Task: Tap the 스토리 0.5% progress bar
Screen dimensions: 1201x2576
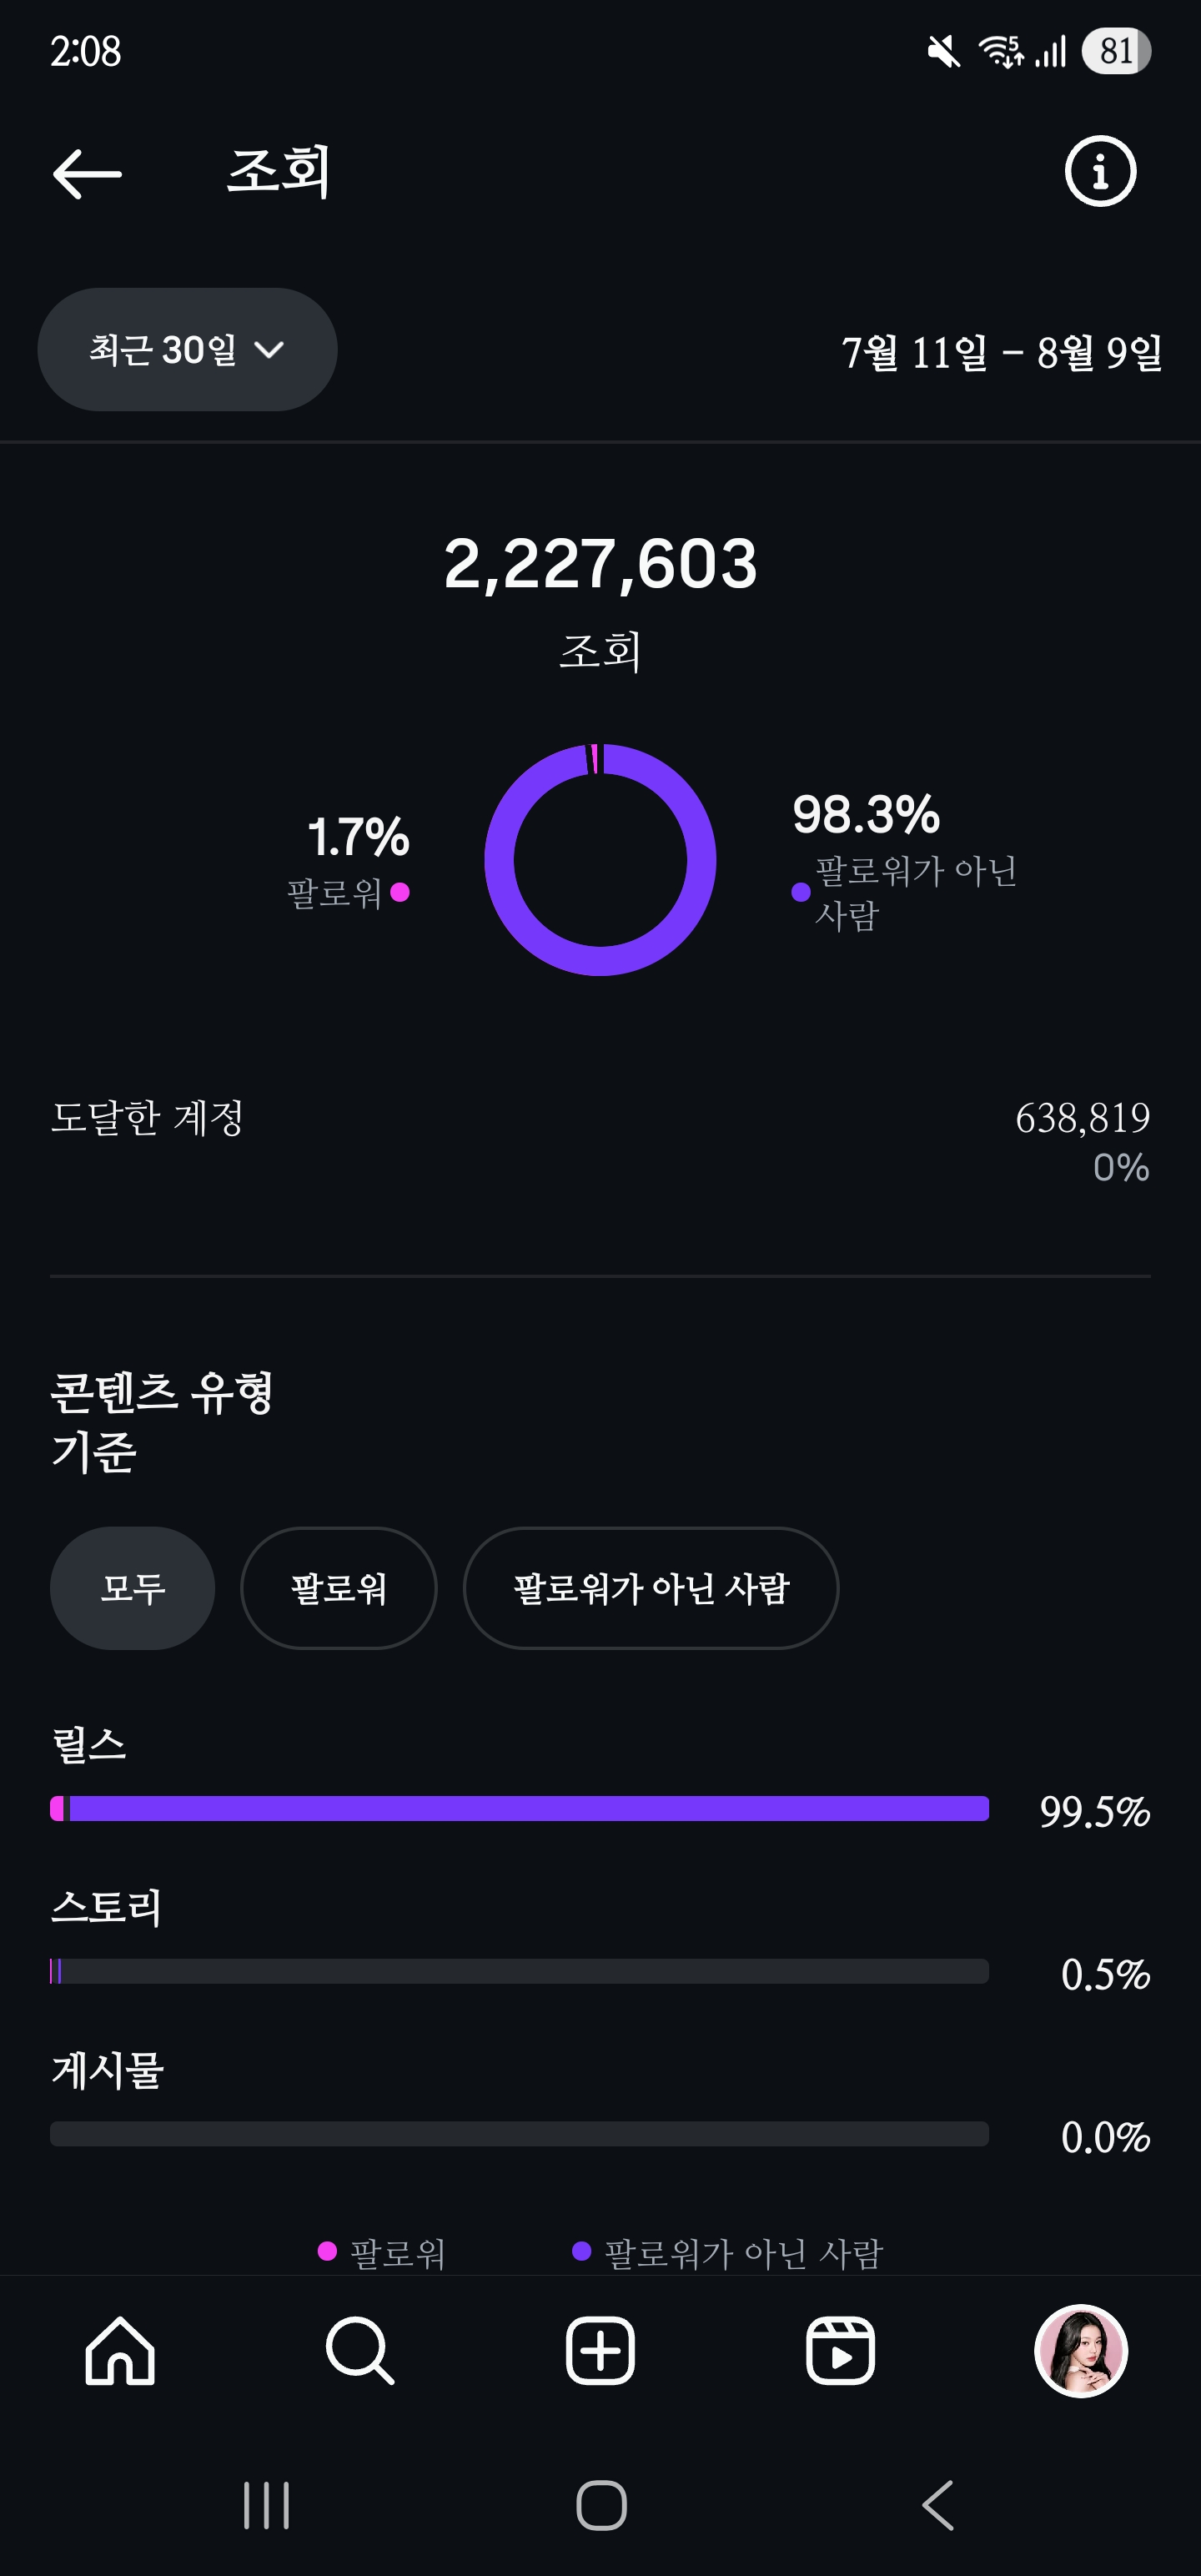Action: 520,1971
